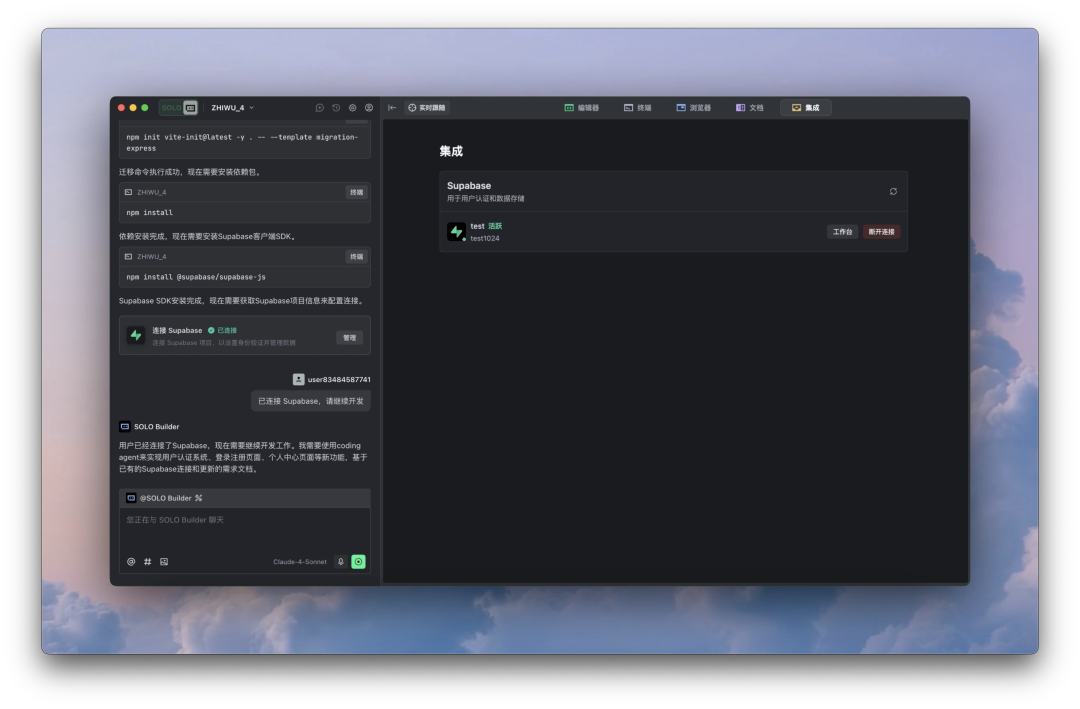Click the @SOLO Builder agent chip

point(159,498)
